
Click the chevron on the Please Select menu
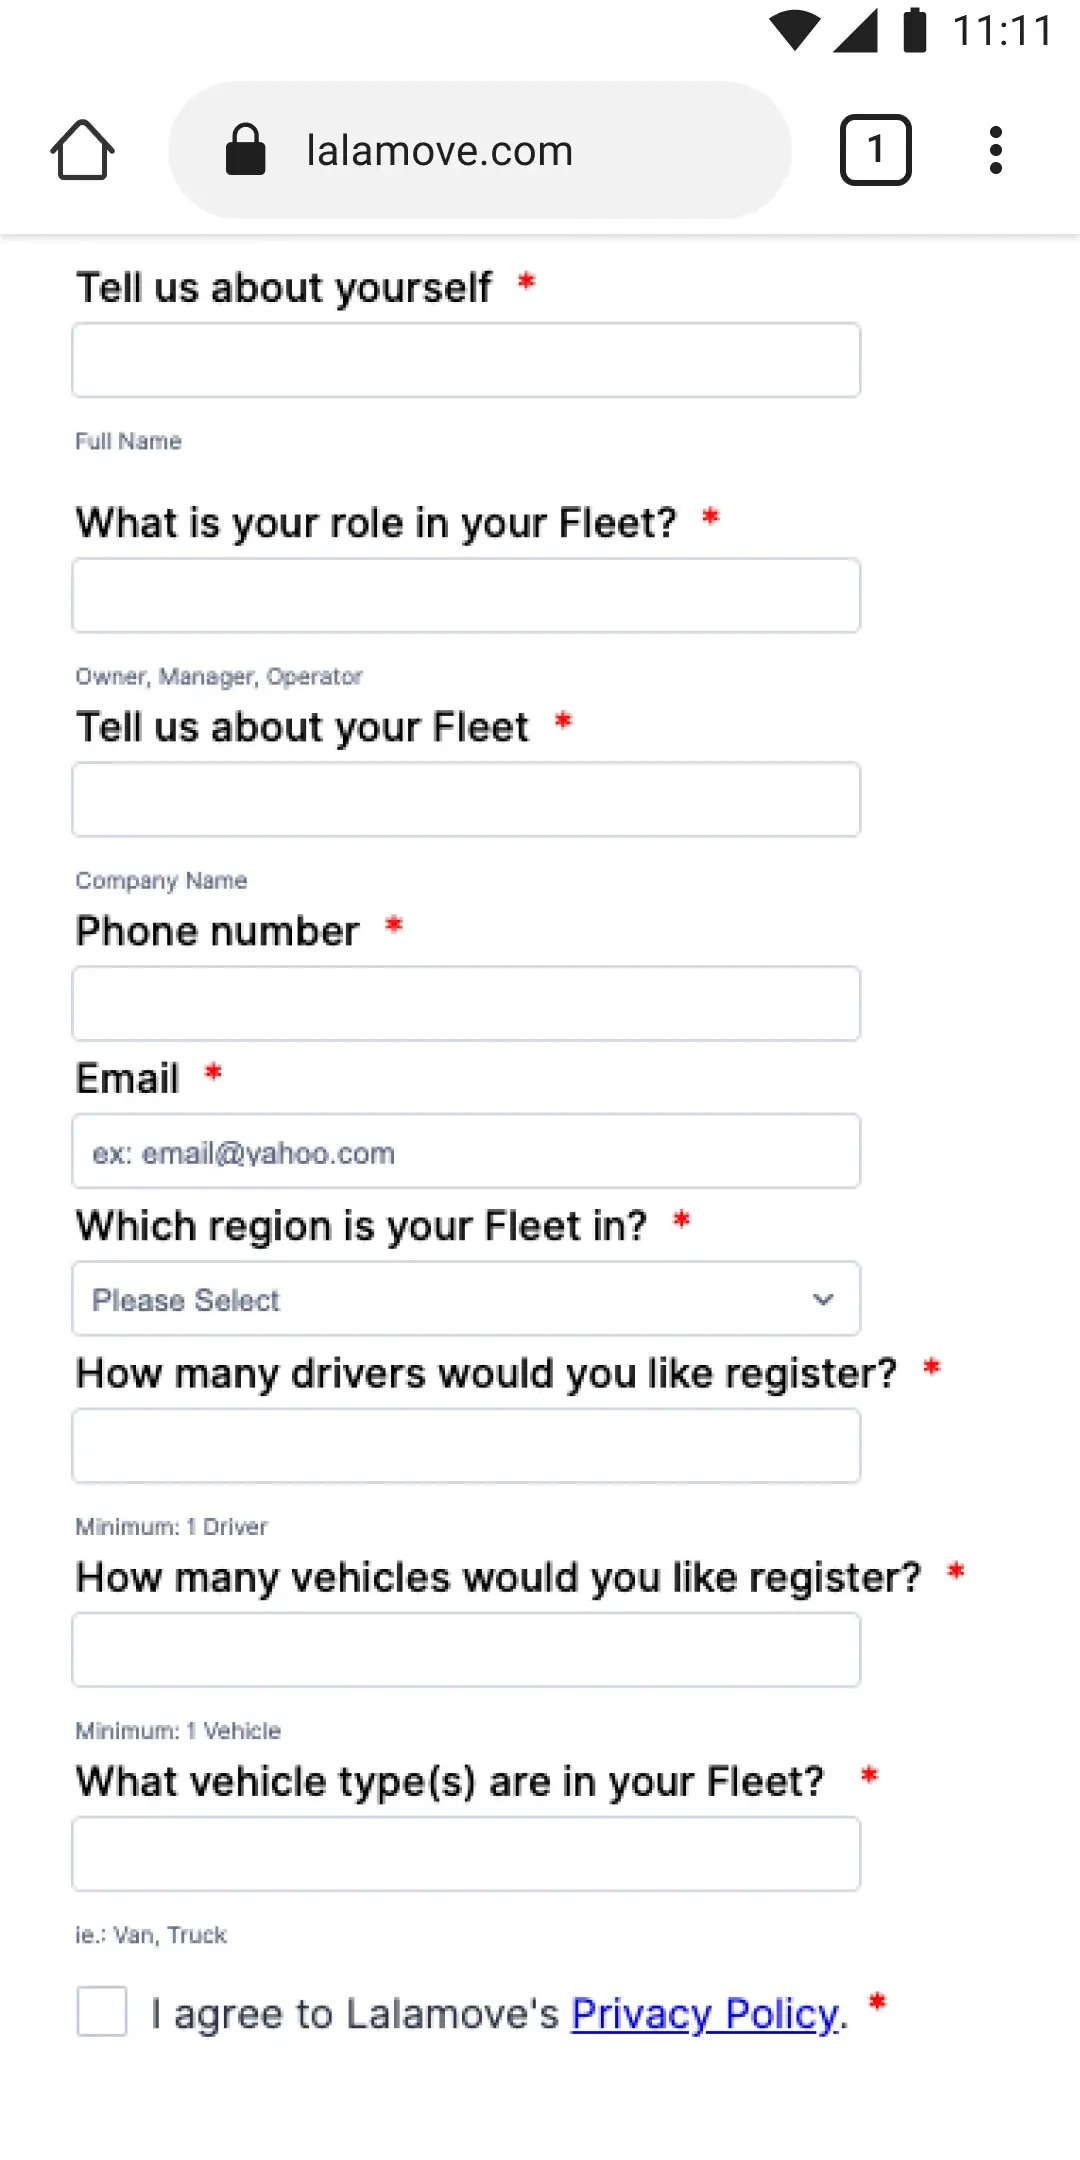tap(823, 1299)
